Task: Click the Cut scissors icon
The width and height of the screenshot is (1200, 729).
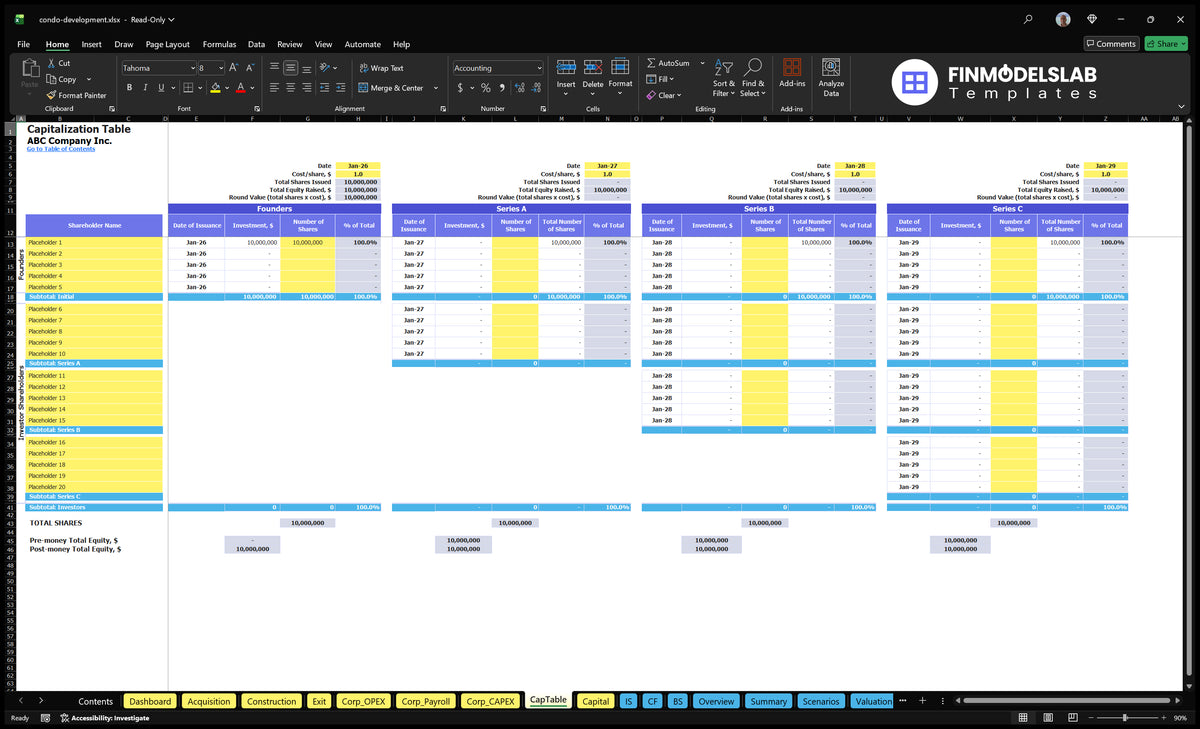Action: [x=51, y=63]
